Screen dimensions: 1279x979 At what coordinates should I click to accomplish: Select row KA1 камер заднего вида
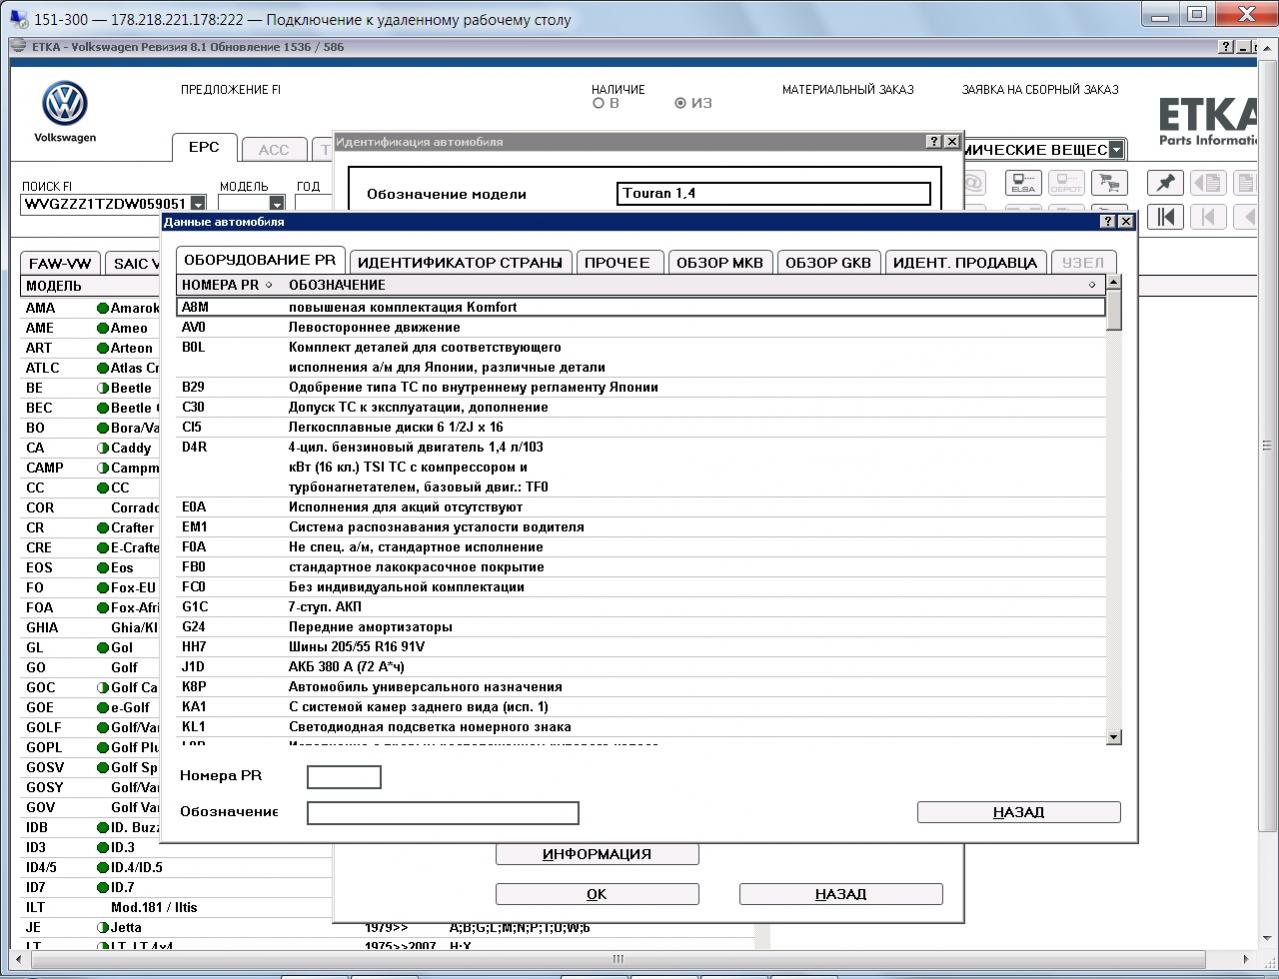pyautogui.click(x=641, y=707)
